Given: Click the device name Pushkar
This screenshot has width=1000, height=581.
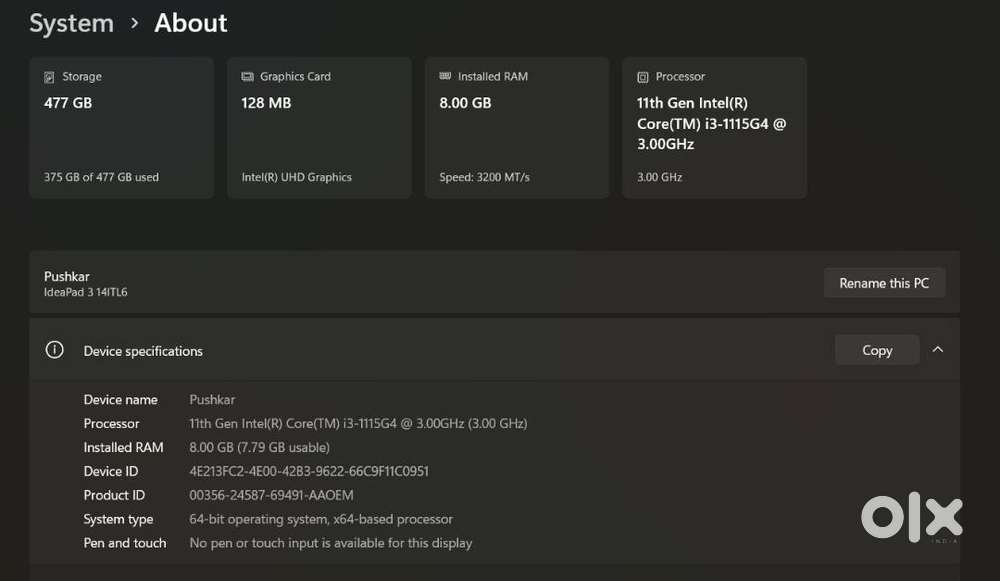Looking at the screenshot, I should point(212,399).
